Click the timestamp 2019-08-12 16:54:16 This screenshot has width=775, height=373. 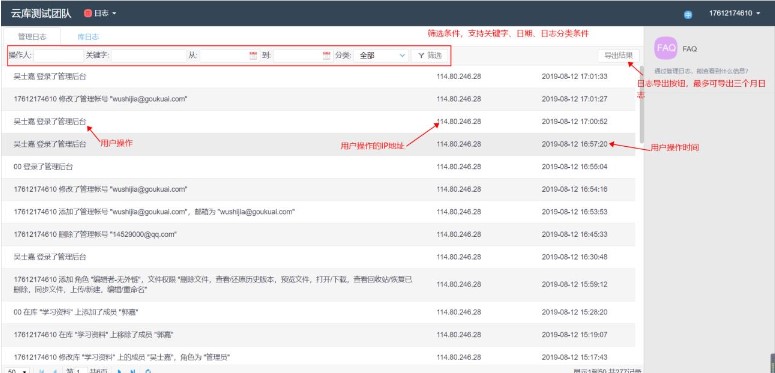pos(574,189)
